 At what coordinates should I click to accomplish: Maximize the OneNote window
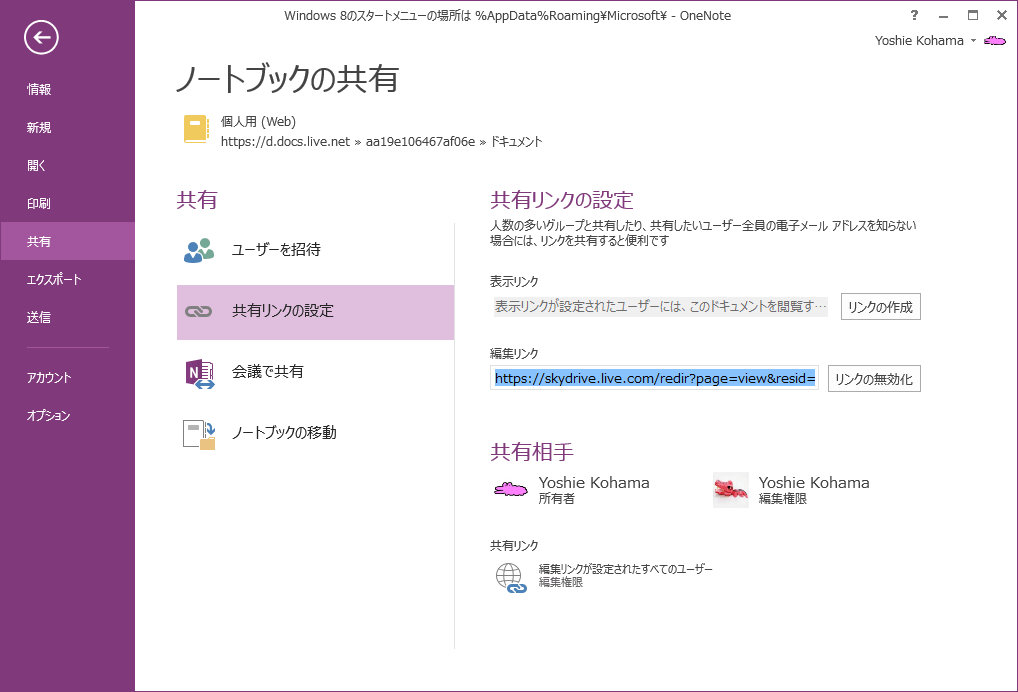point(973,16)
